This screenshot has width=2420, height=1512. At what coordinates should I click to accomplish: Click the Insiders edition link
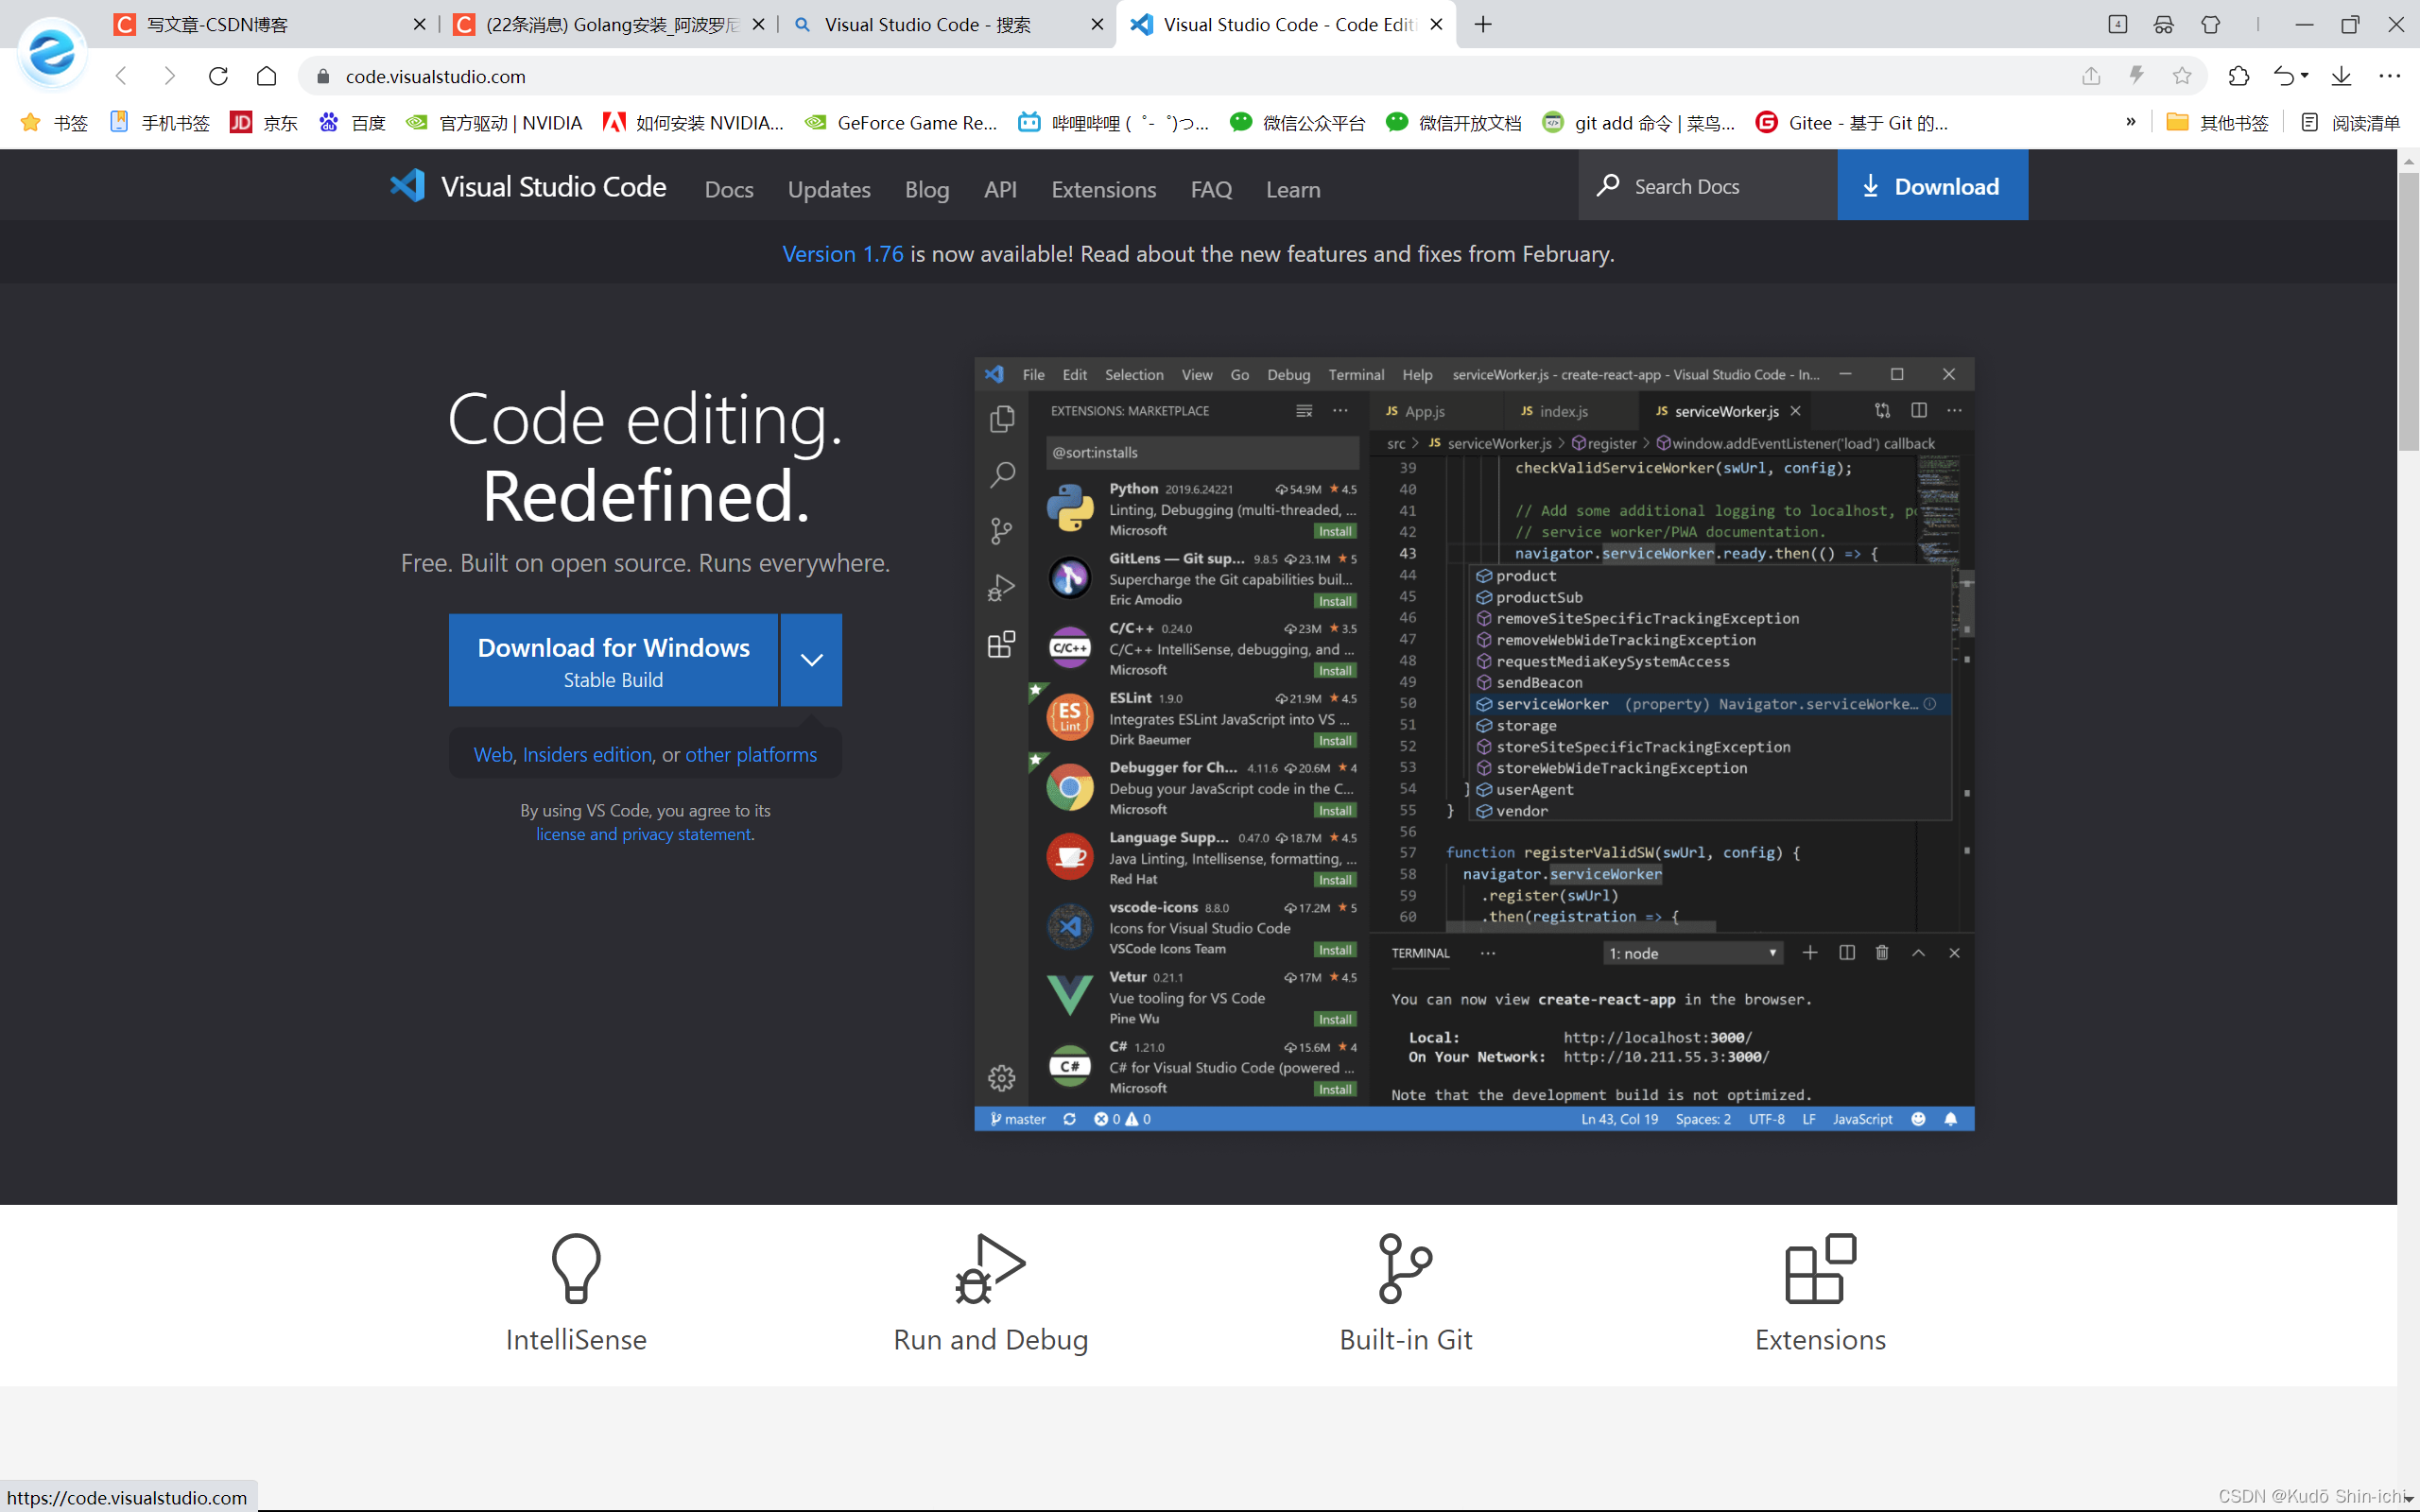click(587, 755)
